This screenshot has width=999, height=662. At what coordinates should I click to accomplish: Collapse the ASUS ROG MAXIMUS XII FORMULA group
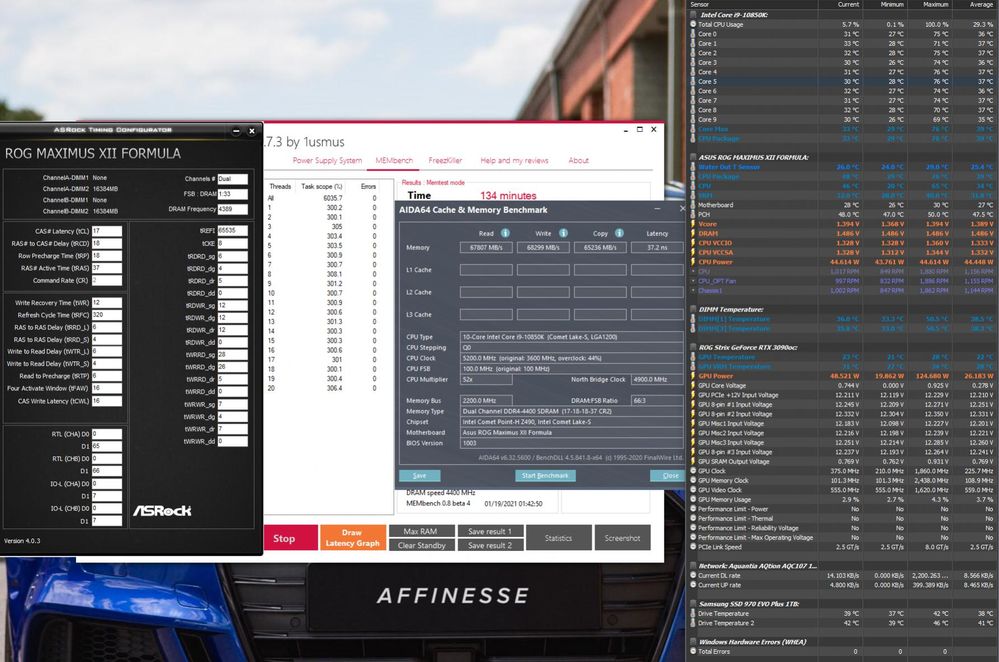click(x=693, y=157)
